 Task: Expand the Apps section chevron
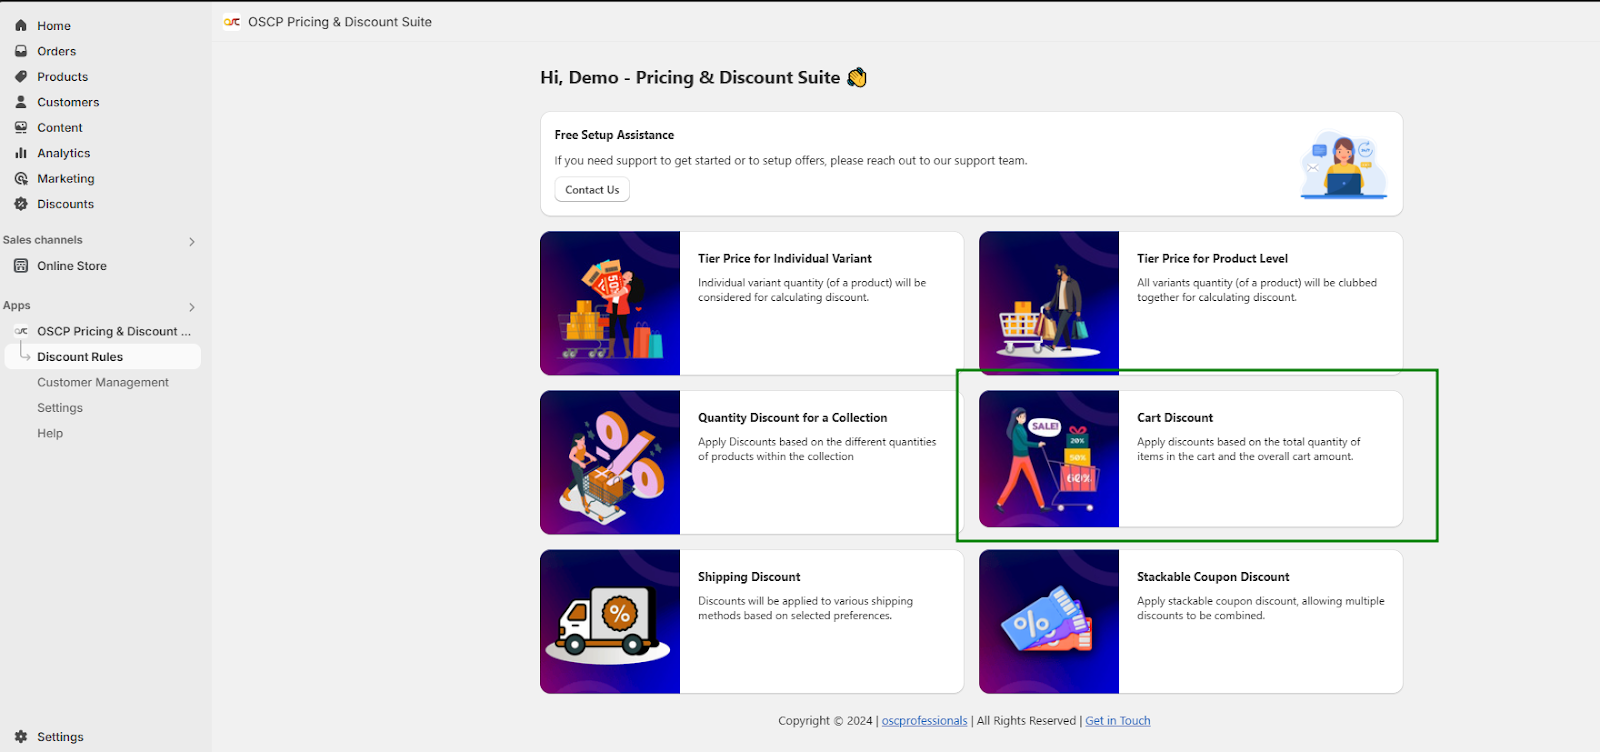click(192, 307)
